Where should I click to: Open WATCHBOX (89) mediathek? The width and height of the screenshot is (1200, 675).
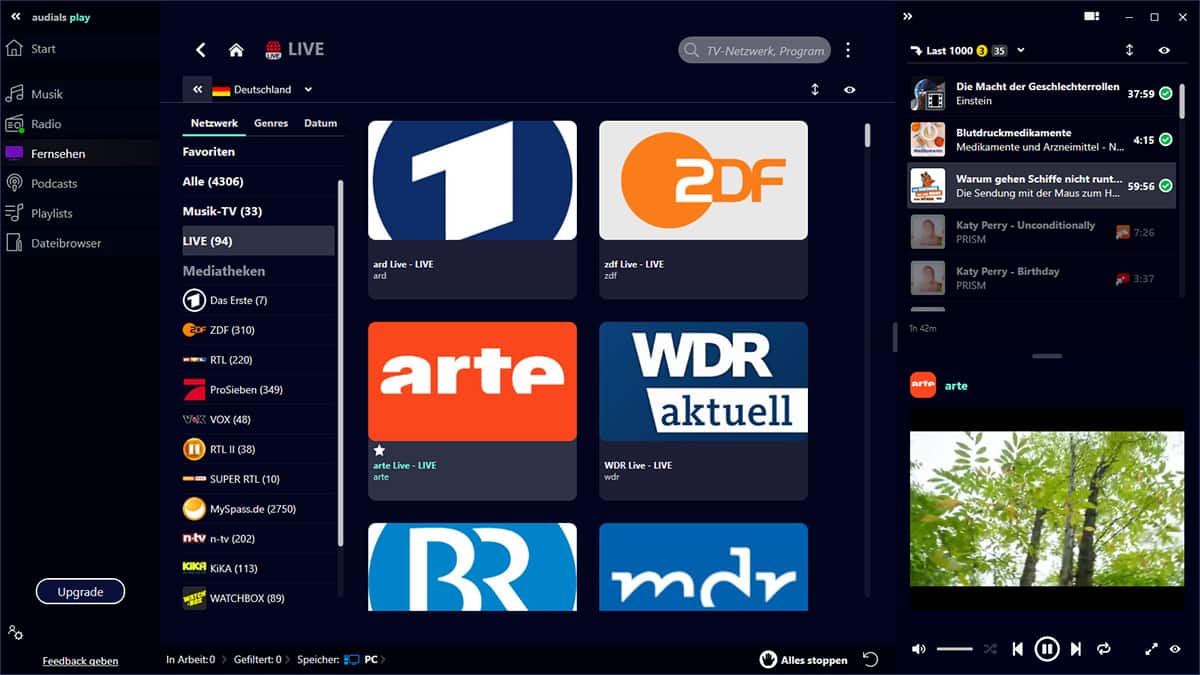pos(258,598)
